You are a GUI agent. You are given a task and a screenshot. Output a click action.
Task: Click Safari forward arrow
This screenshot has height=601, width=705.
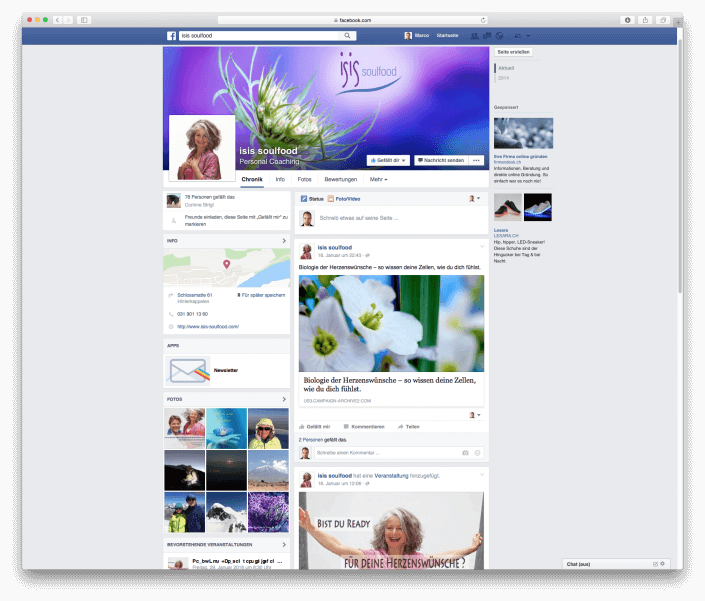click(68, 20)
